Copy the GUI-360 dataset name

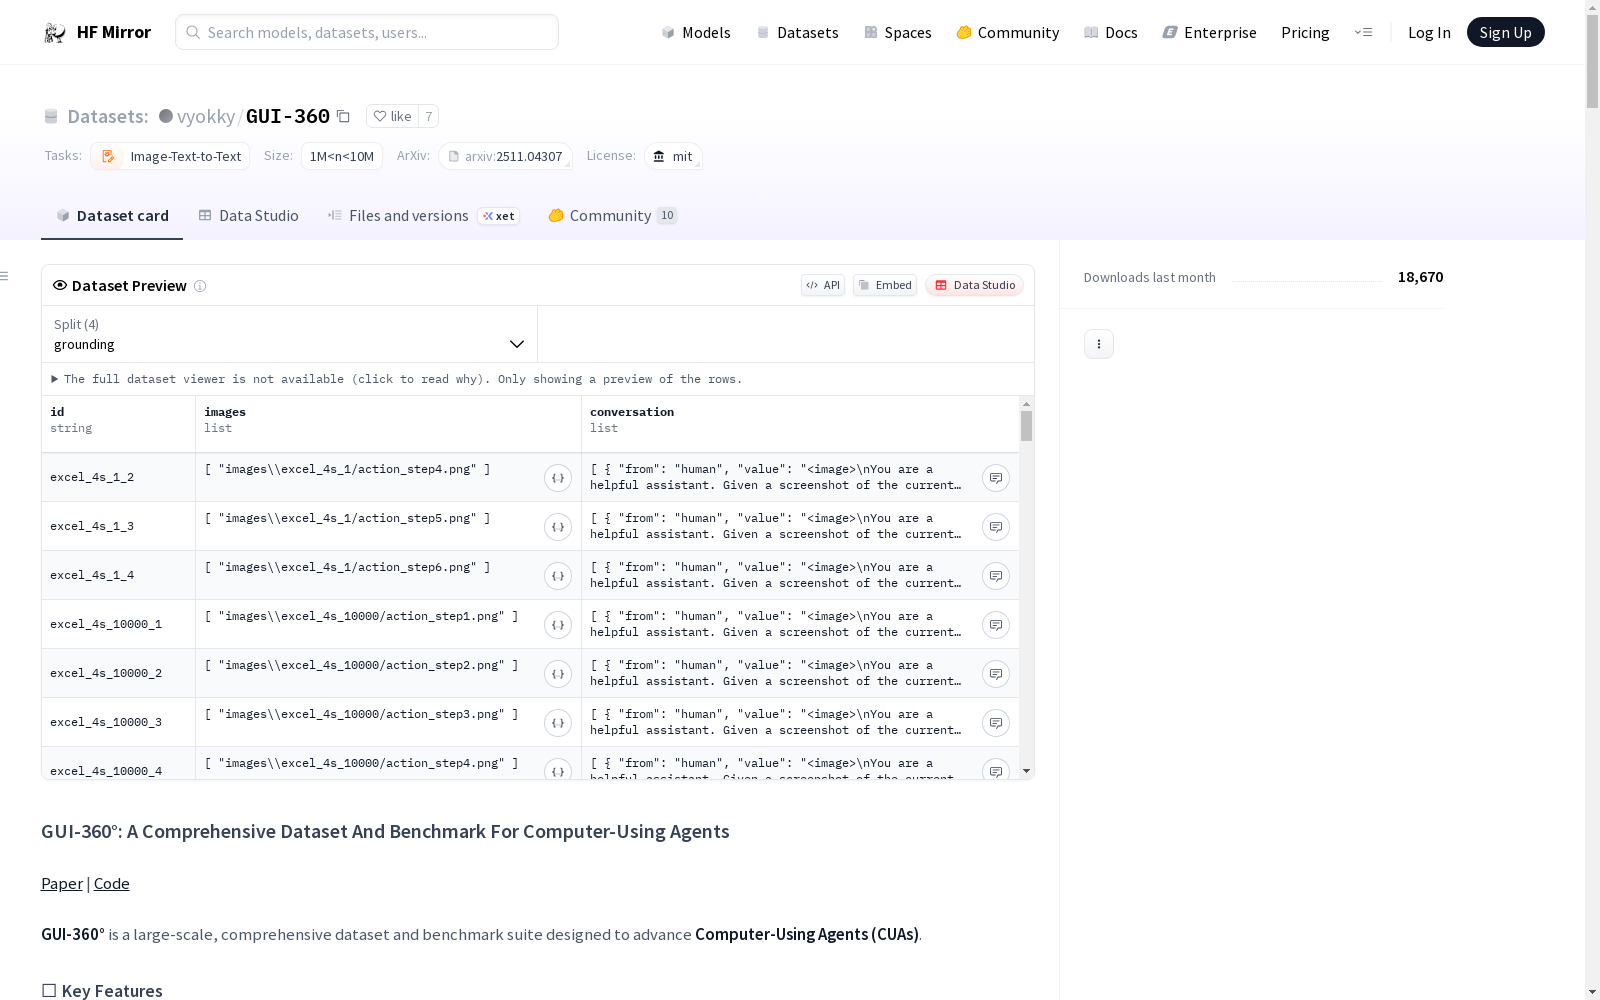343,116
